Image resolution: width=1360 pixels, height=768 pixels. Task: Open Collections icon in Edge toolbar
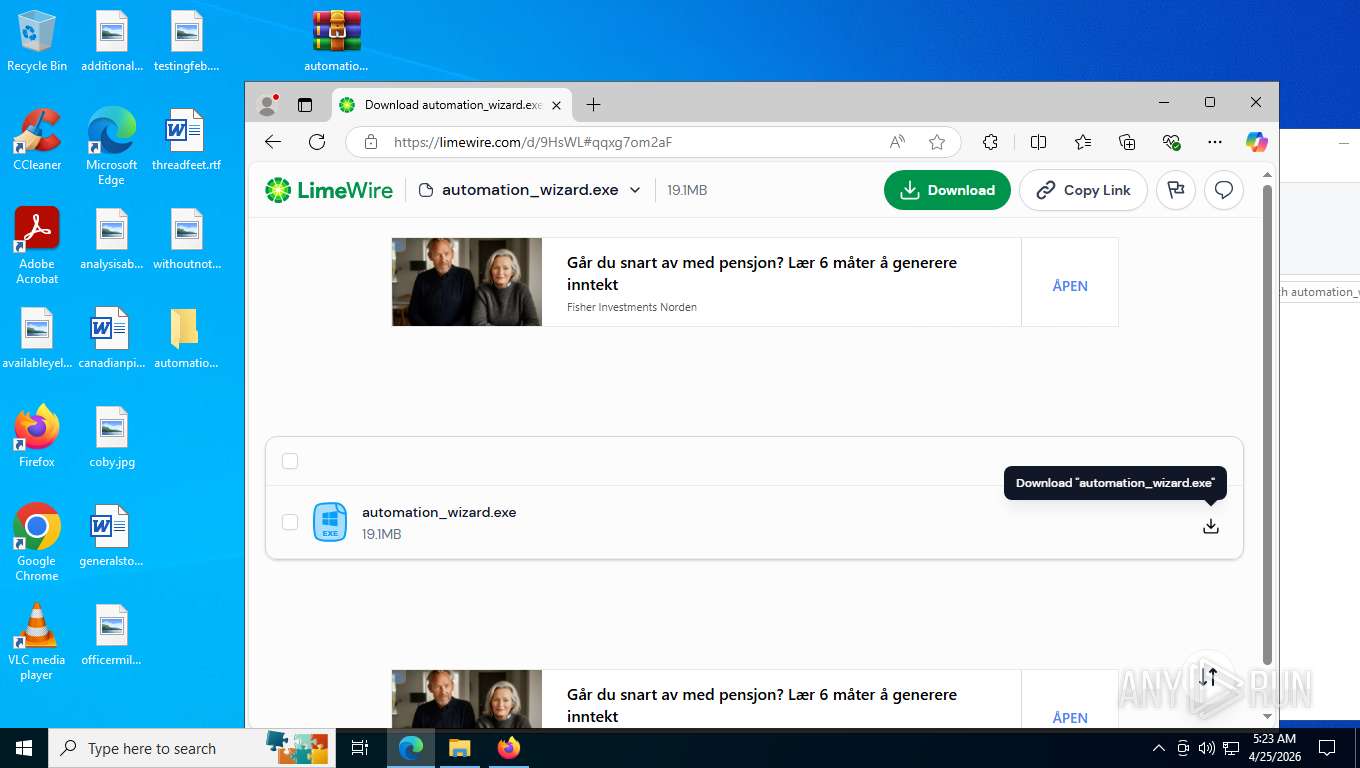[1127, 142]
